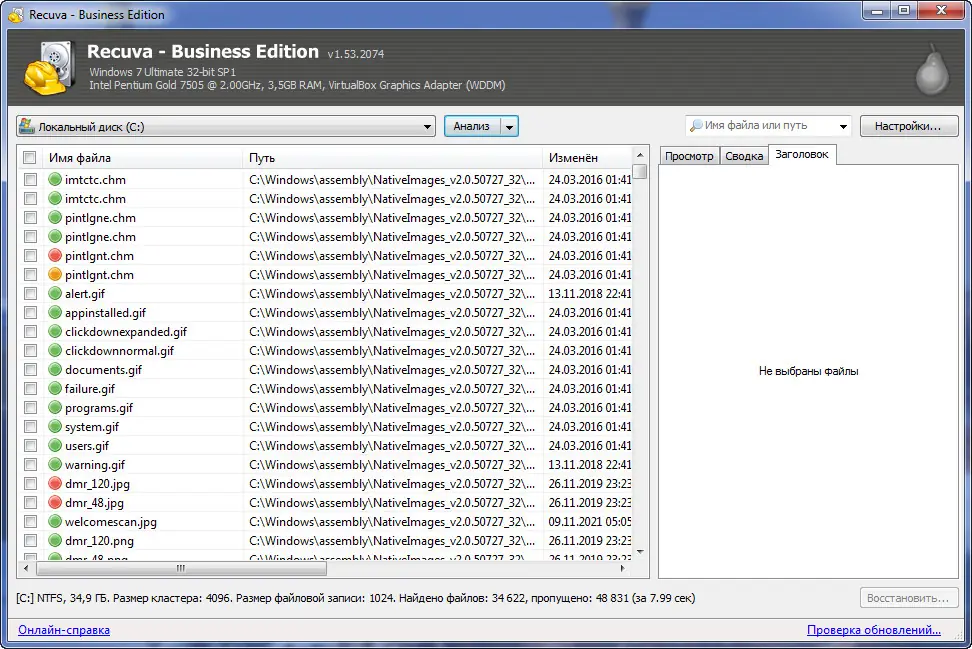Click the horizontal scrollbar thumb of file list
972x649 pixels.
pyautogui.click(x=181, y=568)
